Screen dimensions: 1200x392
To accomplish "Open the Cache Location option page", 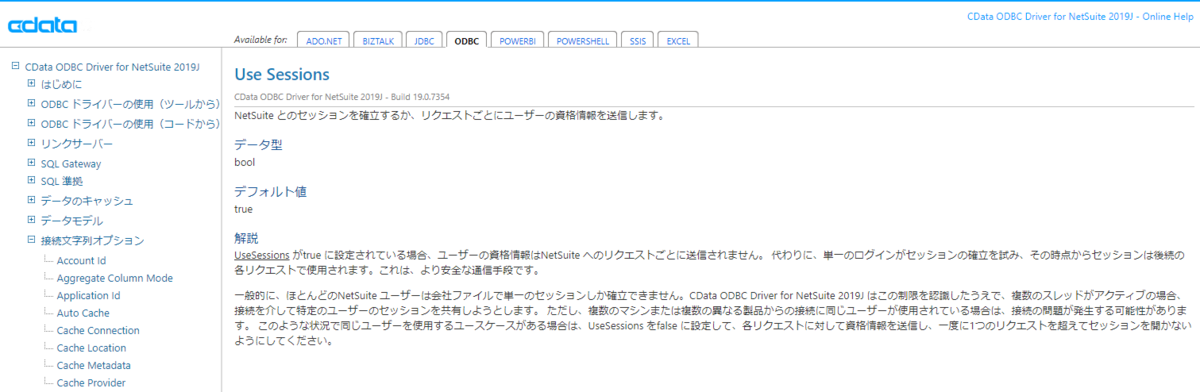I will point(92,348).
